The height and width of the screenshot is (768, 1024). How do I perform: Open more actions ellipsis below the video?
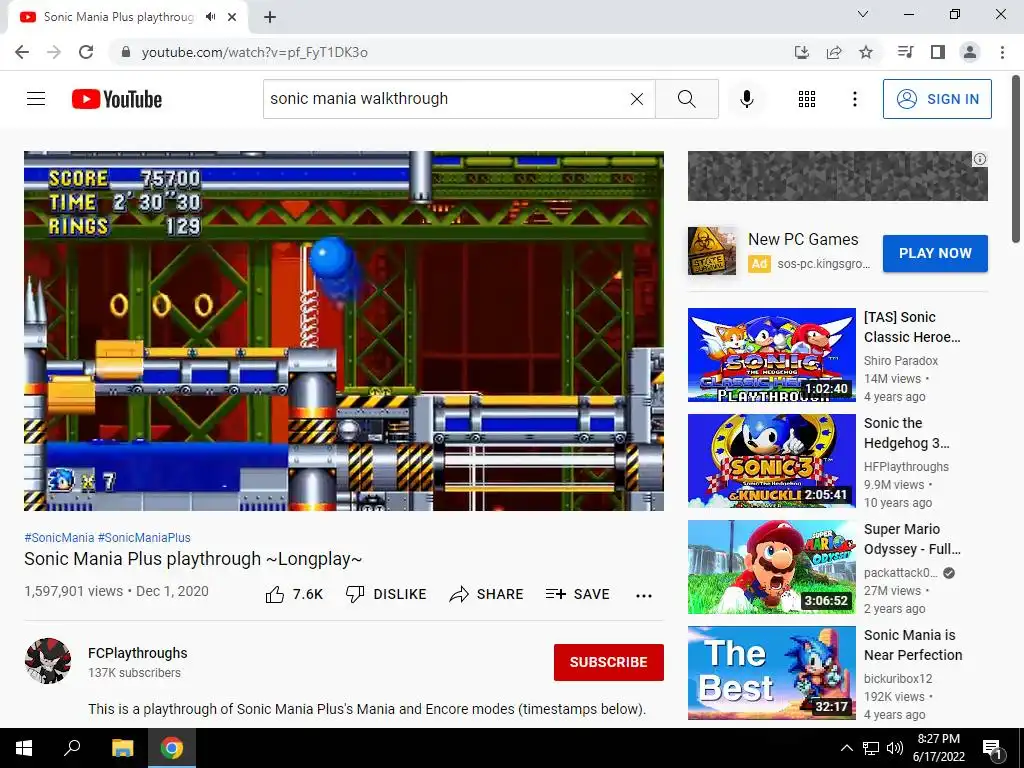coord(644,595)
